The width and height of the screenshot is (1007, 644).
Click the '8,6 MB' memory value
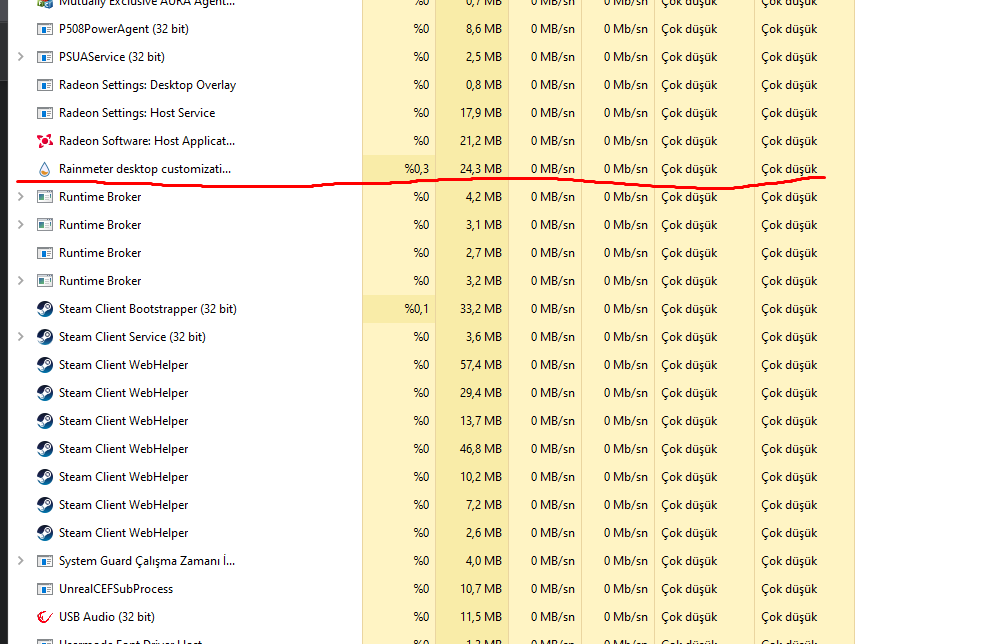pos(484,29)
